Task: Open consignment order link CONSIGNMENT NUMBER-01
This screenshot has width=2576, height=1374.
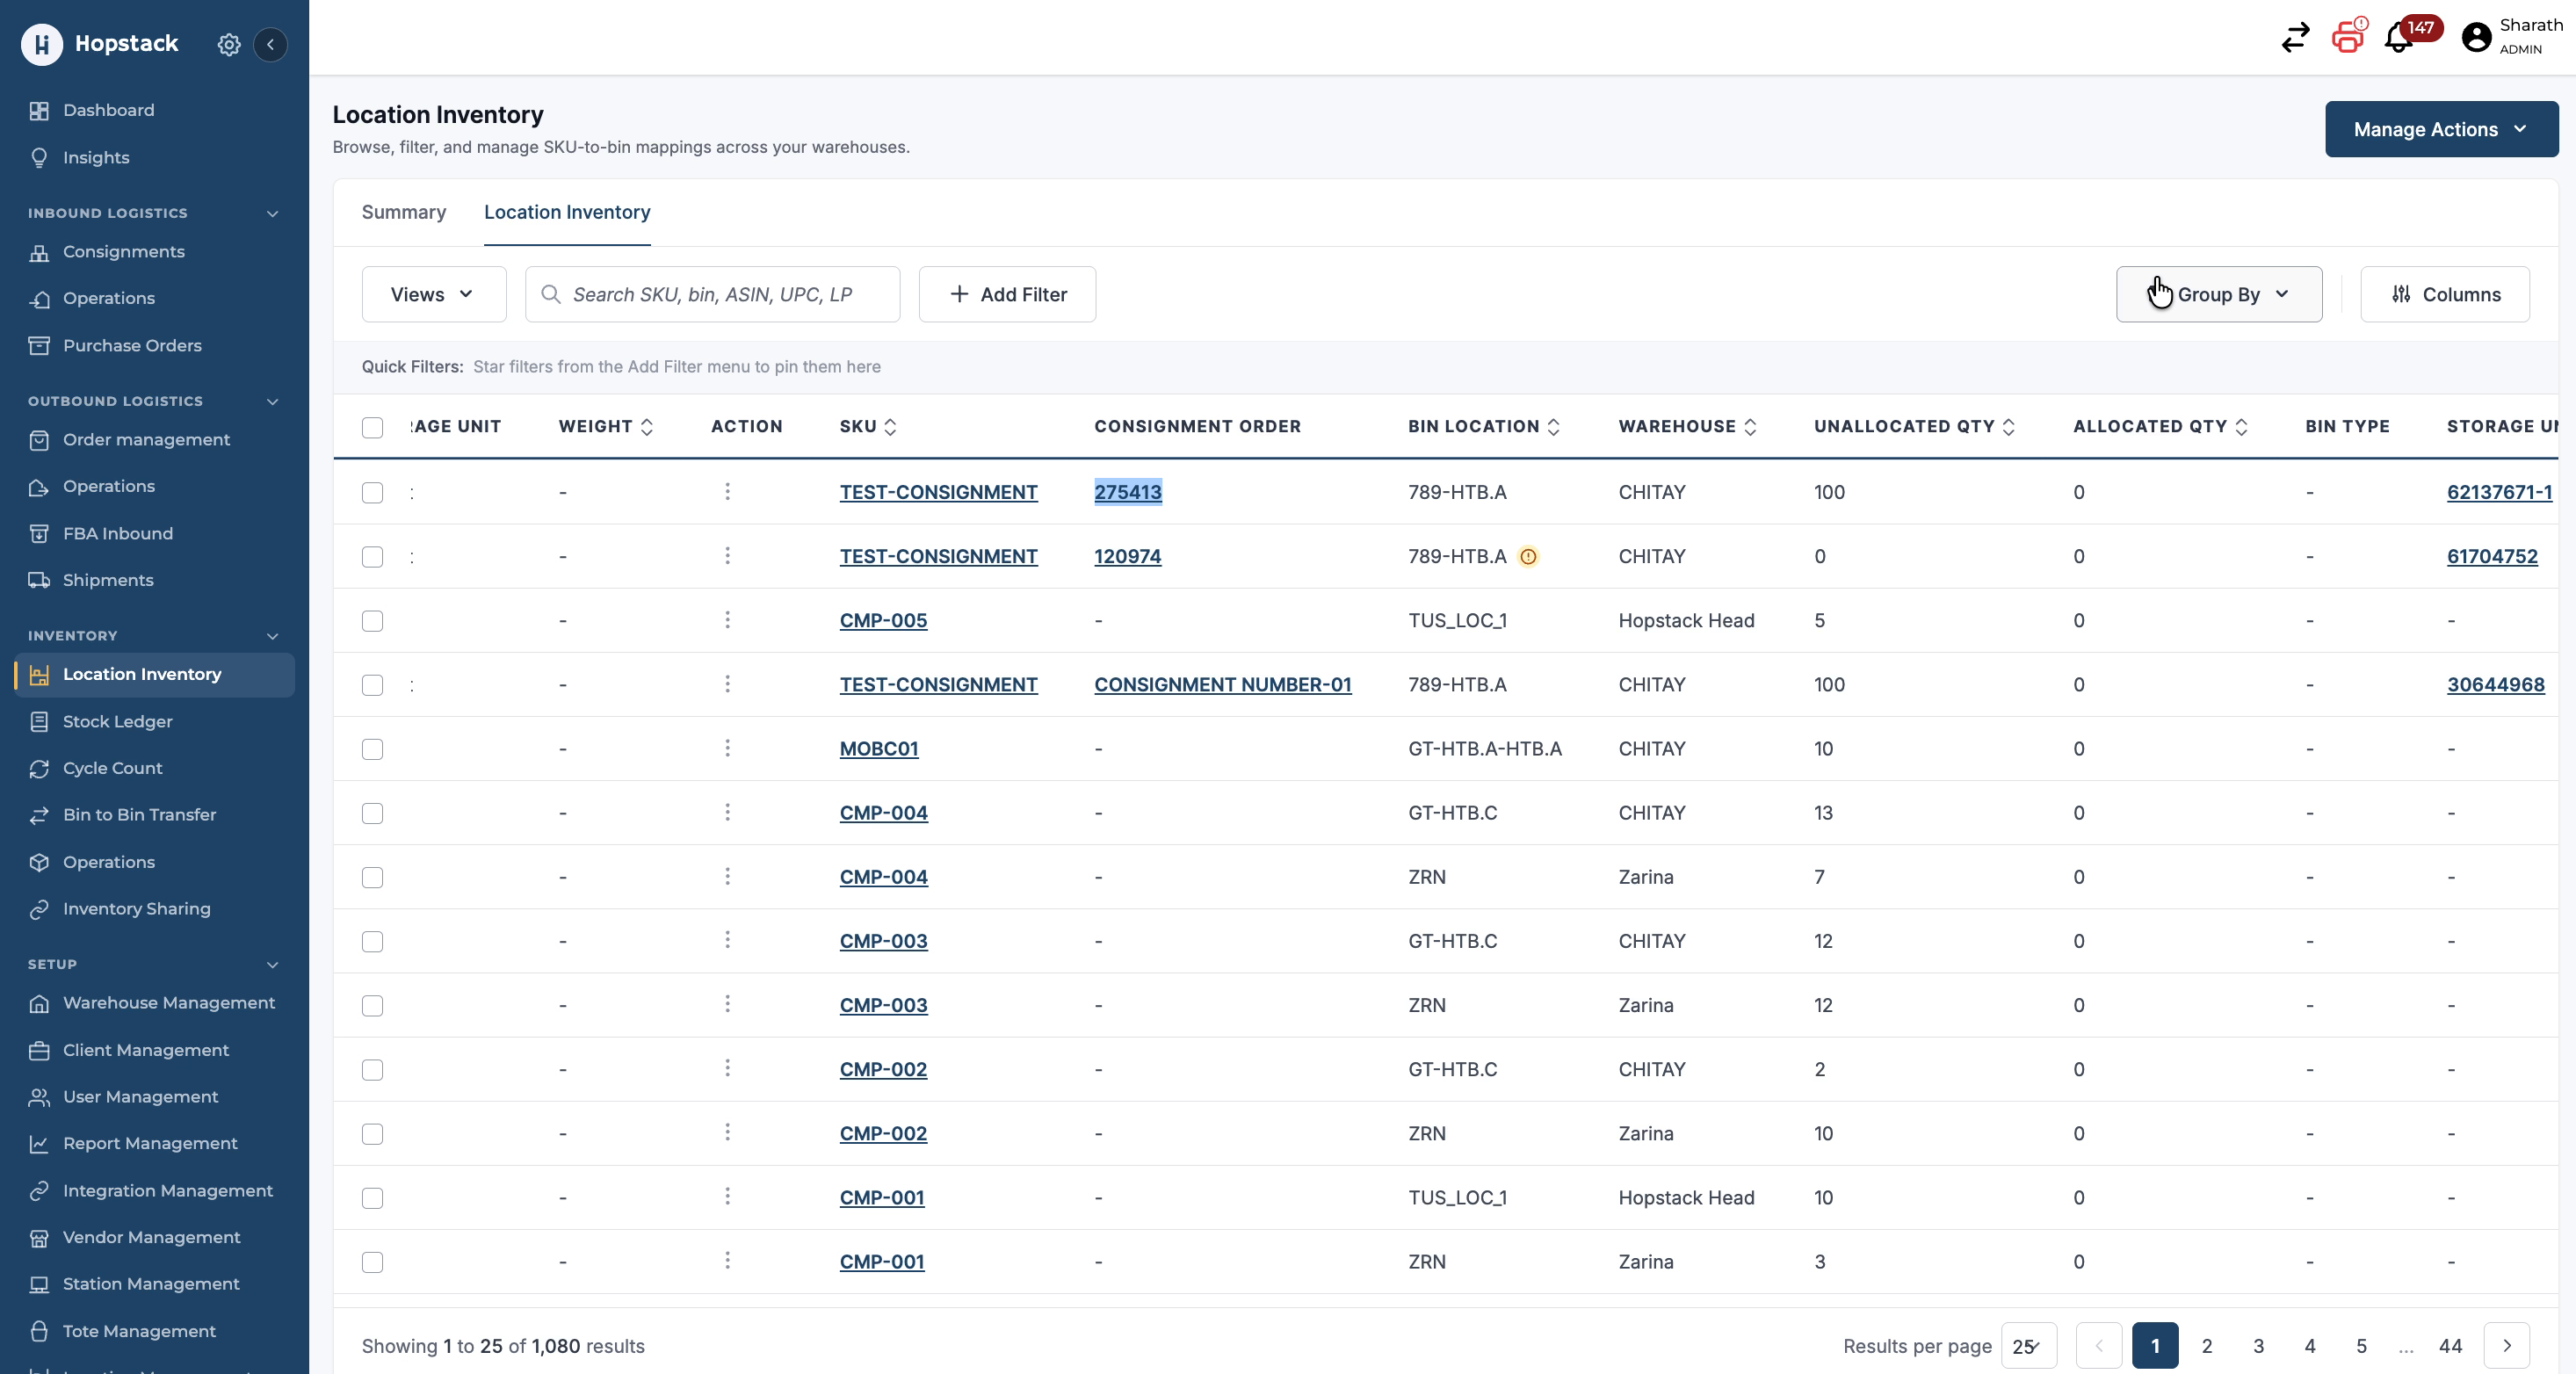Action: [x=1222, y=684]
